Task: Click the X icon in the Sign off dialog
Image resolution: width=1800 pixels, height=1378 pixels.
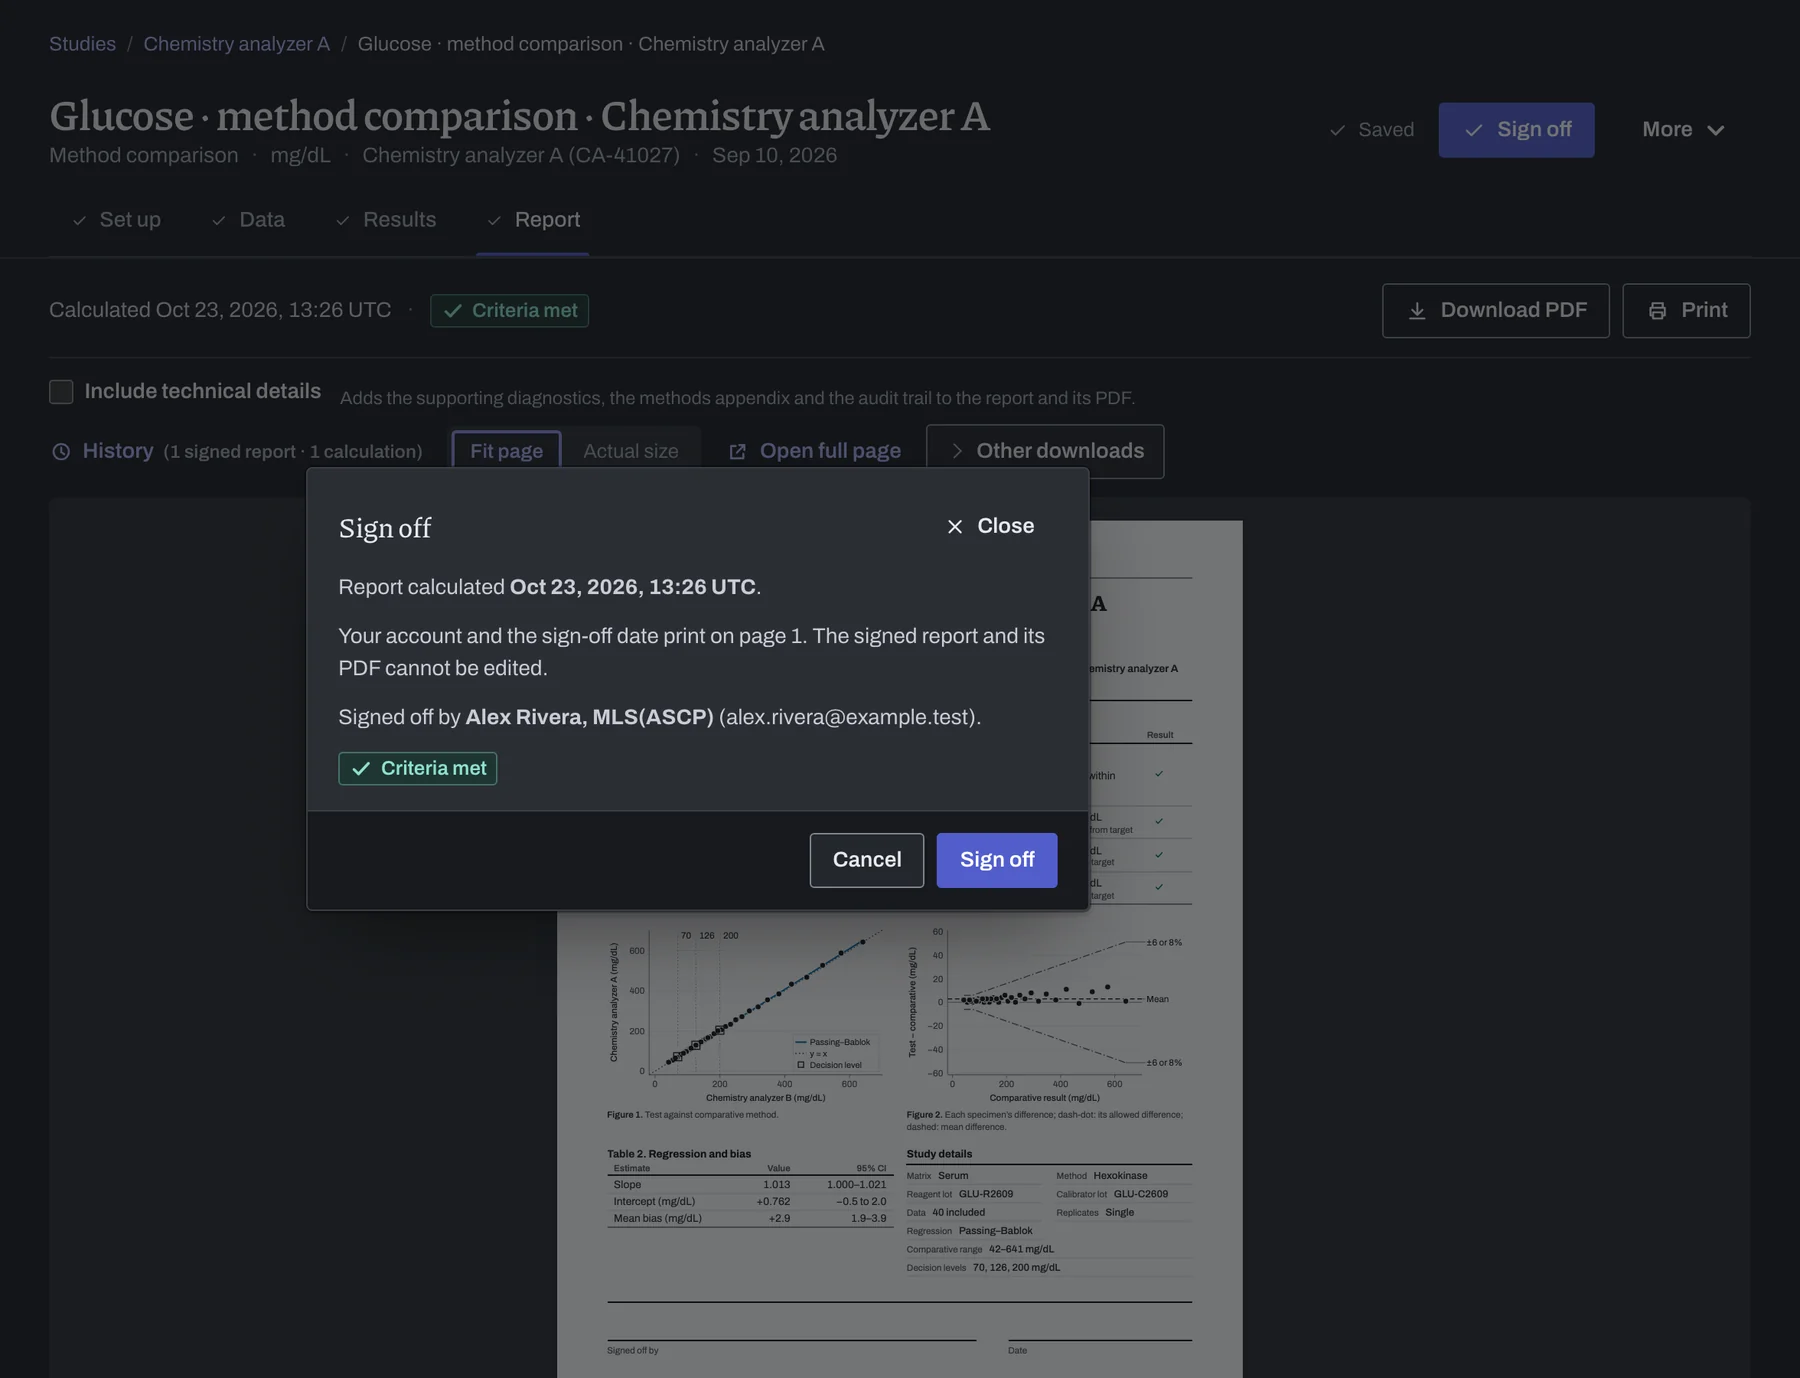Action: pyautogui.click(x=955, y=527)
